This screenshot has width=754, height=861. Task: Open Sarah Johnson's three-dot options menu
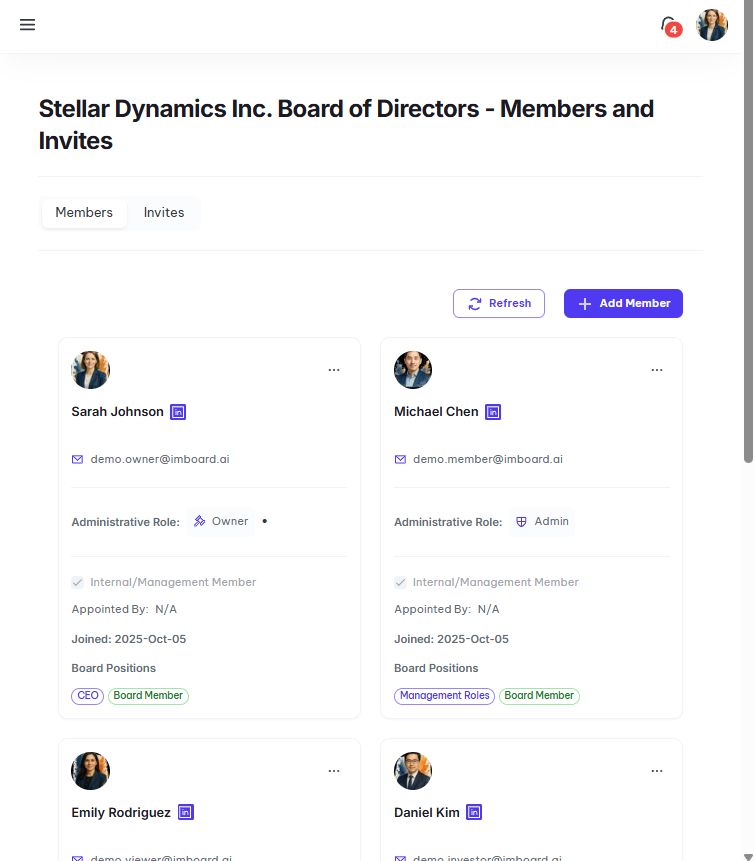point(334,370)
